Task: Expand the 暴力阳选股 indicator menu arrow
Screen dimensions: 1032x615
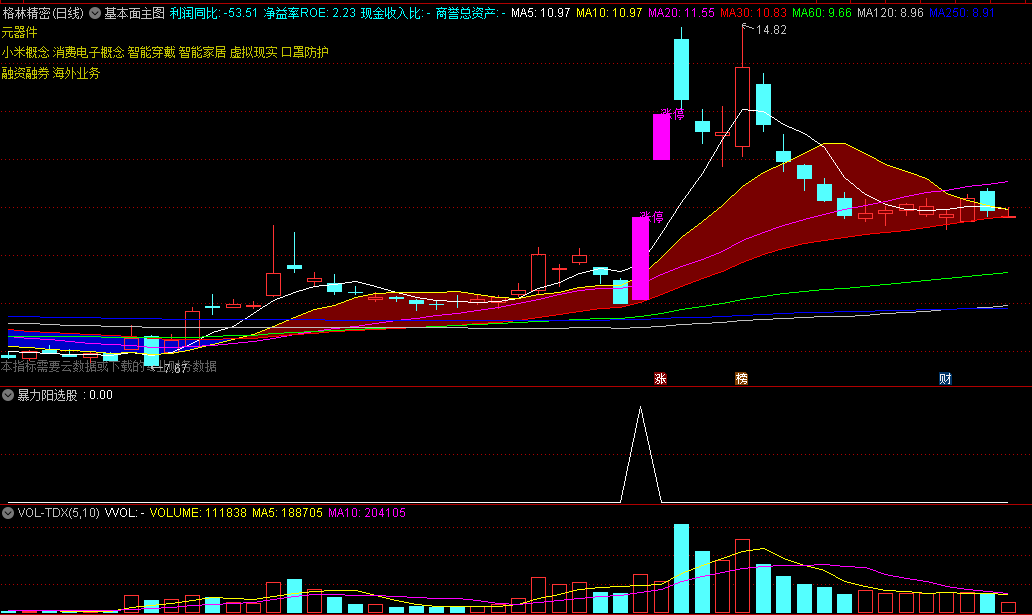Action: 8,395
